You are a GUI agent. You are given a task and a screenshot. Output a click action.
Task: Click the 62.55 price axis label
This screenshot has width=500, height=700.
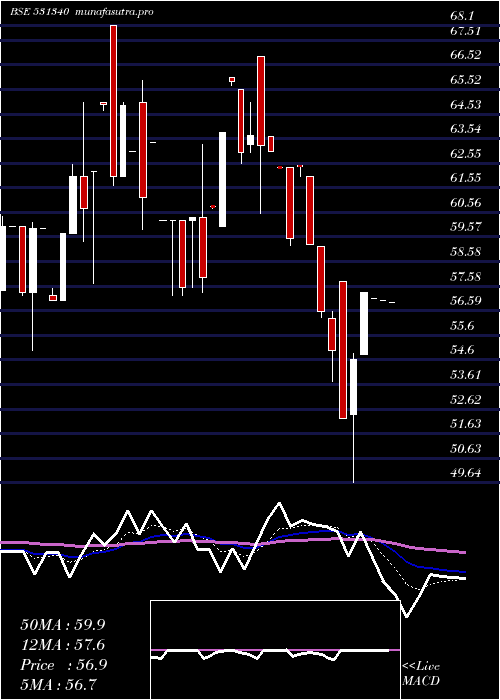tap(466, 154)
